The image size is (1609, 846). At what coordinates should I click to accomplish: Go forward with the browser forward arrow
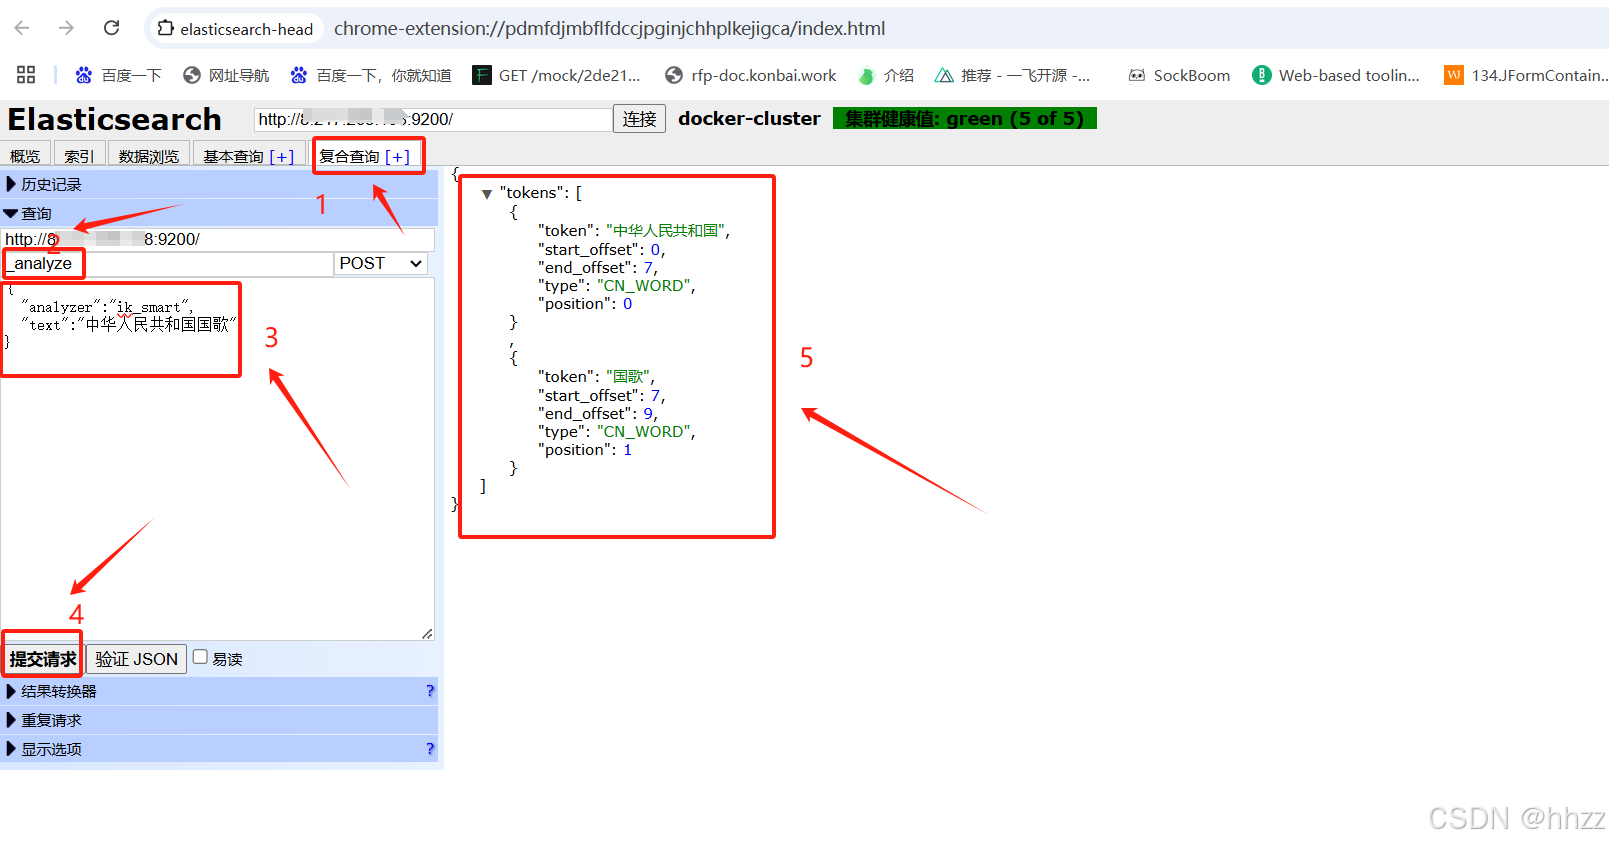66,28
